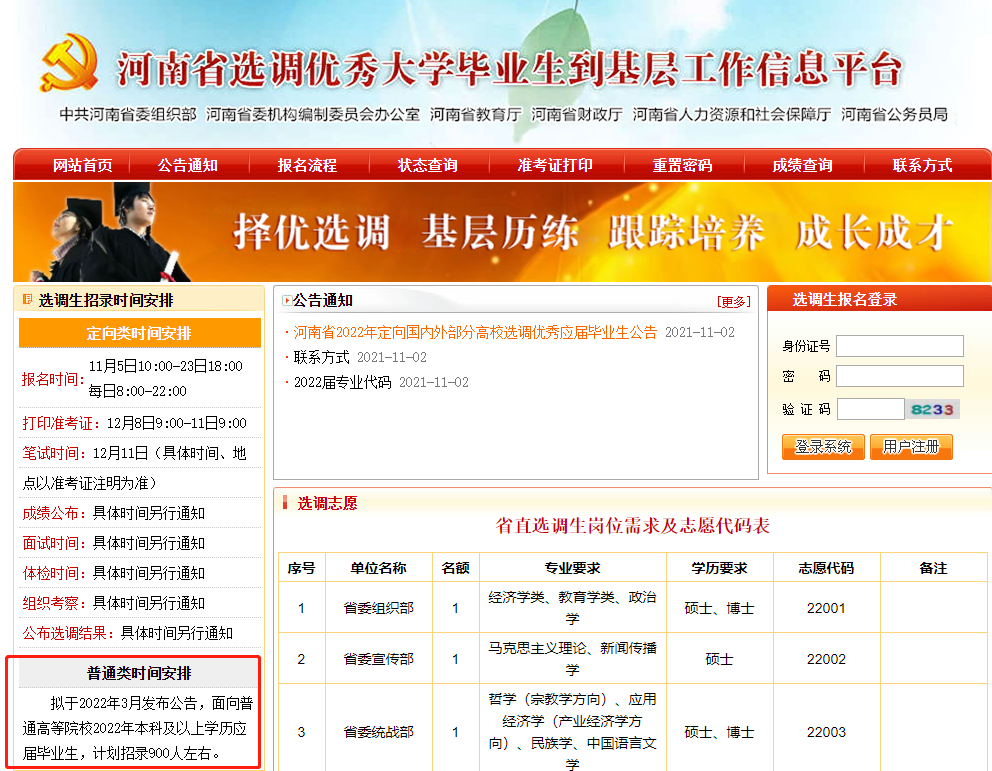Select 状态查询 in navigation bar

(x=428, y=165)
